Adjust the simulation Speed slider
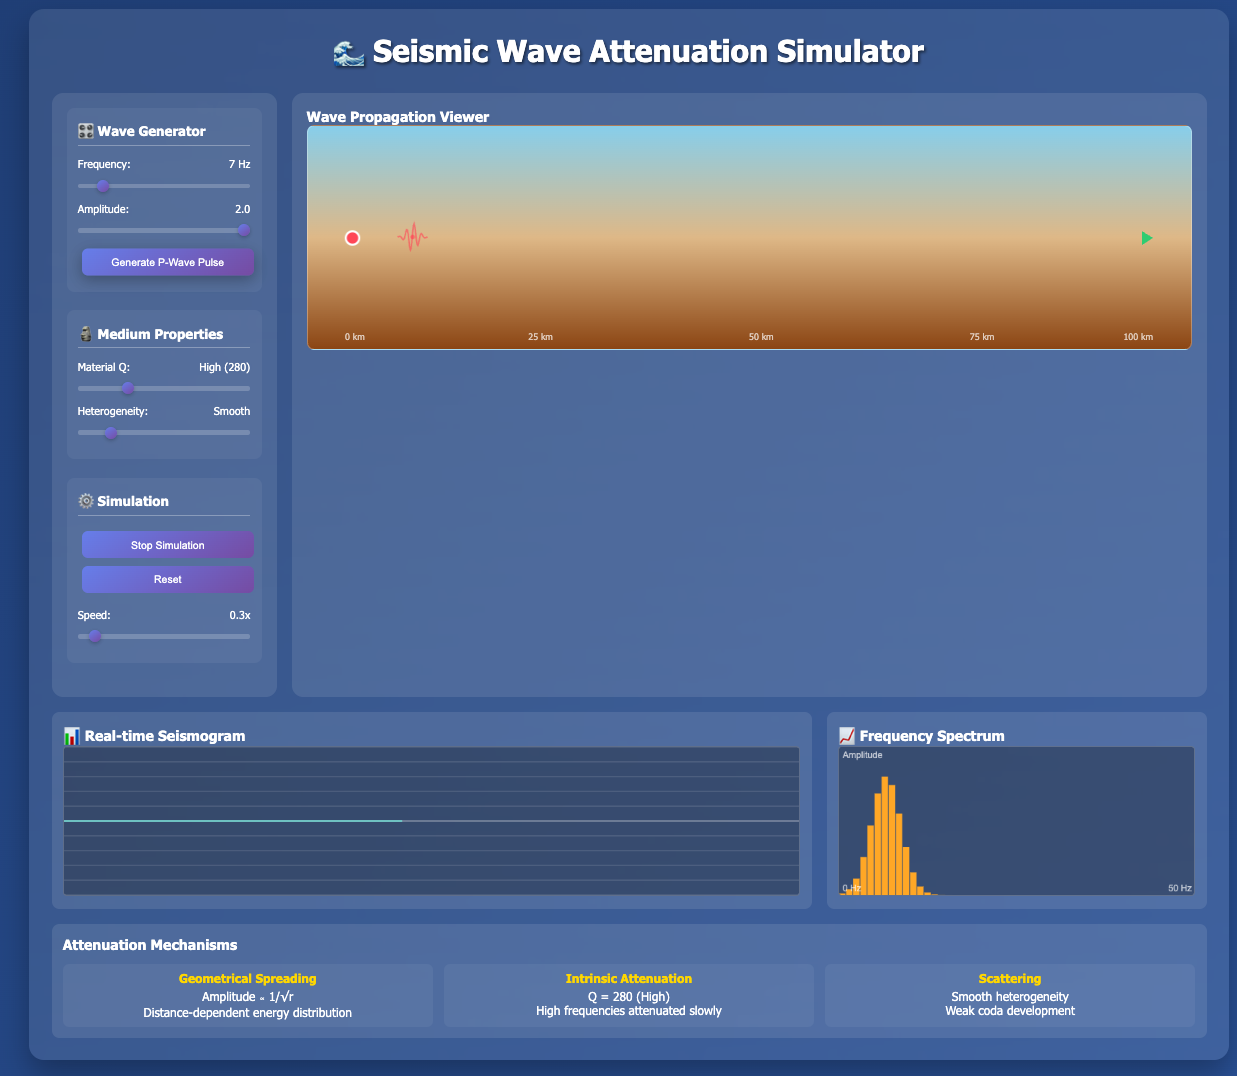 [x=95, y=636]
